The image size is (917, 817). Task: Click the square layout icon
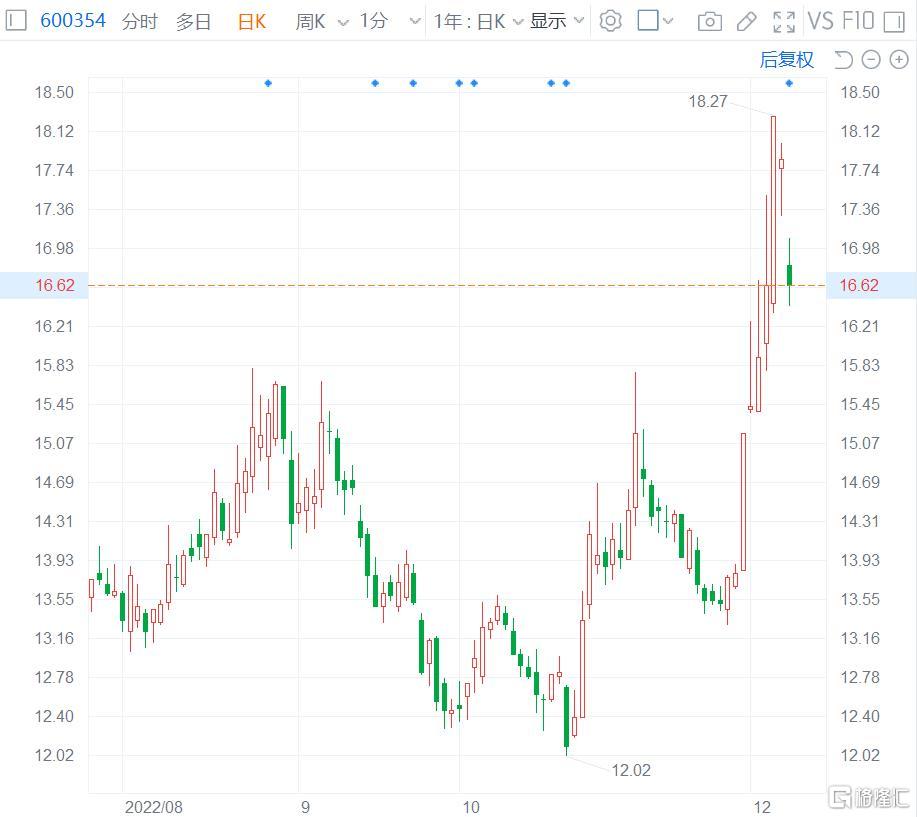648,20
